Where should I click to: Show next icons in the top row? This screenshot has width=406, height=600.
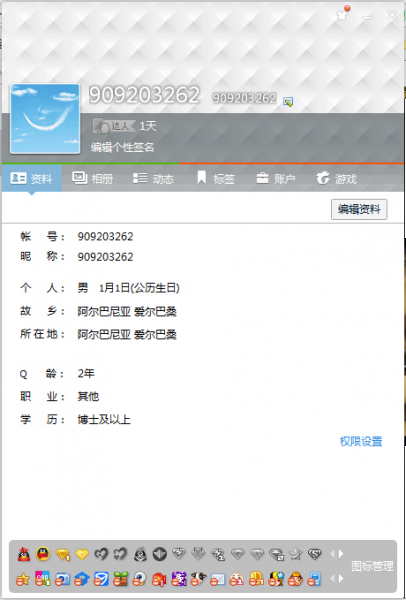(341, 554)
